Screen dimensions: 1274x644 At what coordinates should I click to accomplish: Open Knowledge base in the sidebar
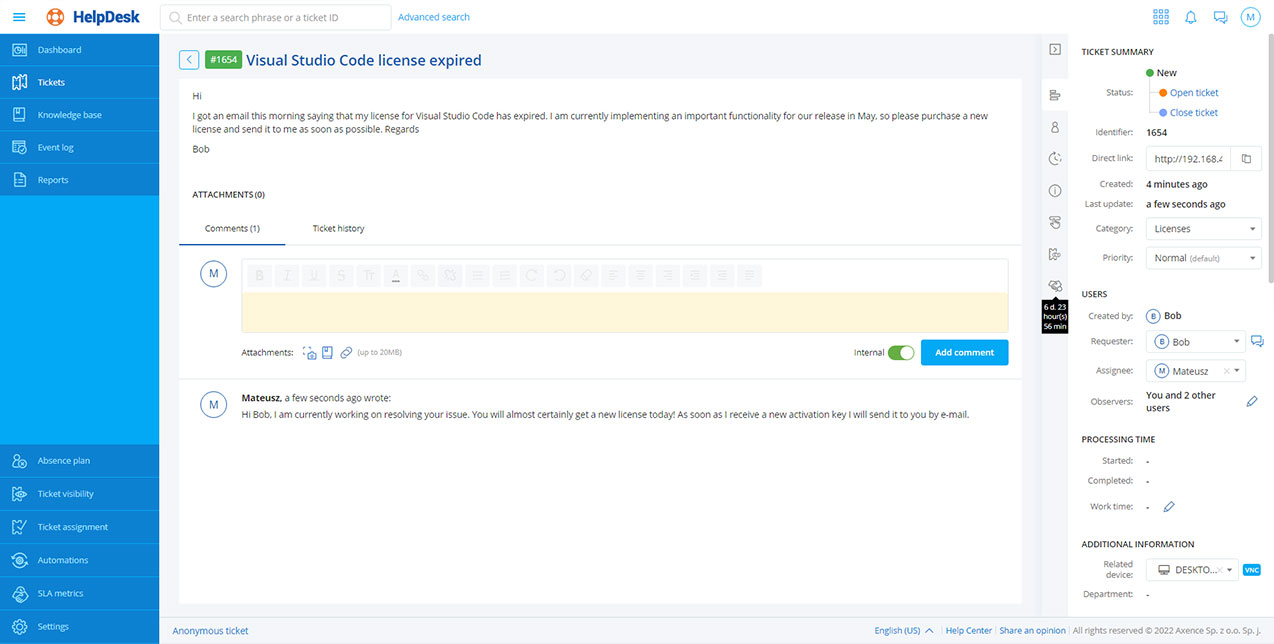(80, 115)
